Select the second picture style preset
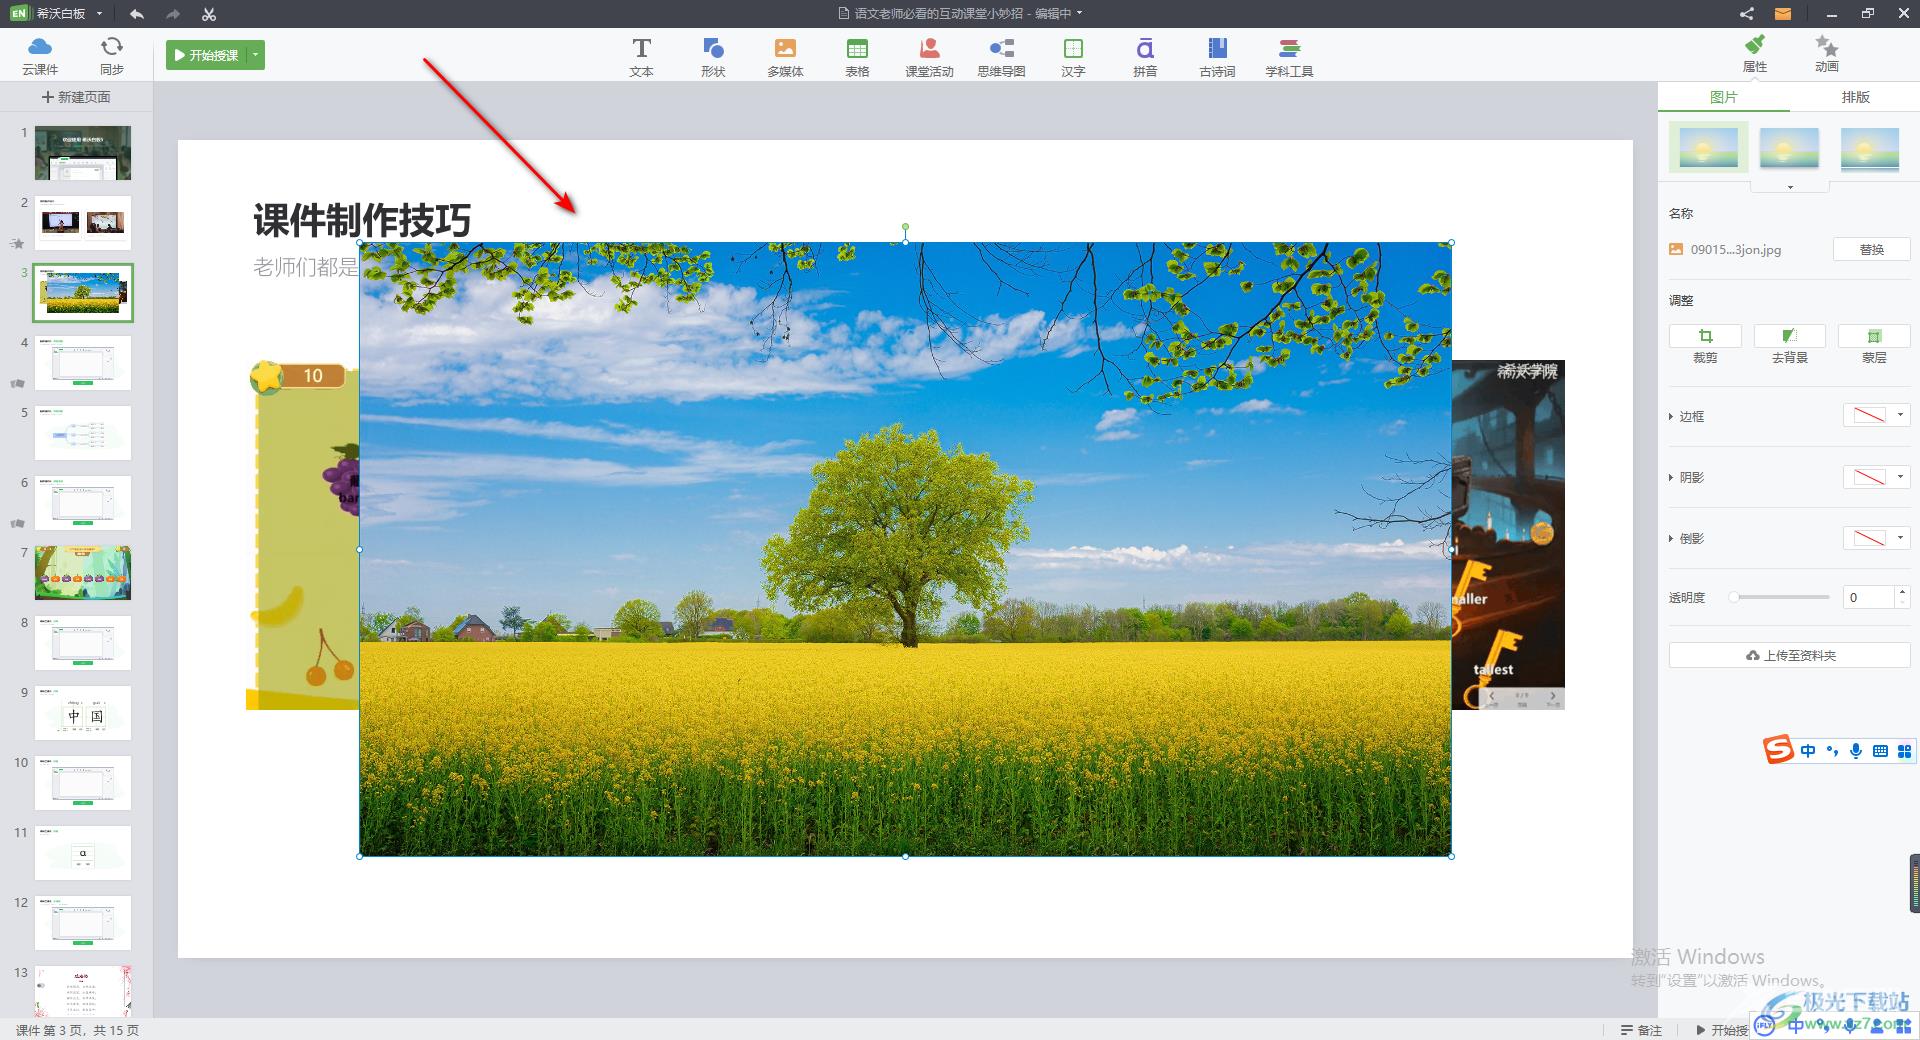This screenshot has width=1920, height=1040. pos(1789,148)
